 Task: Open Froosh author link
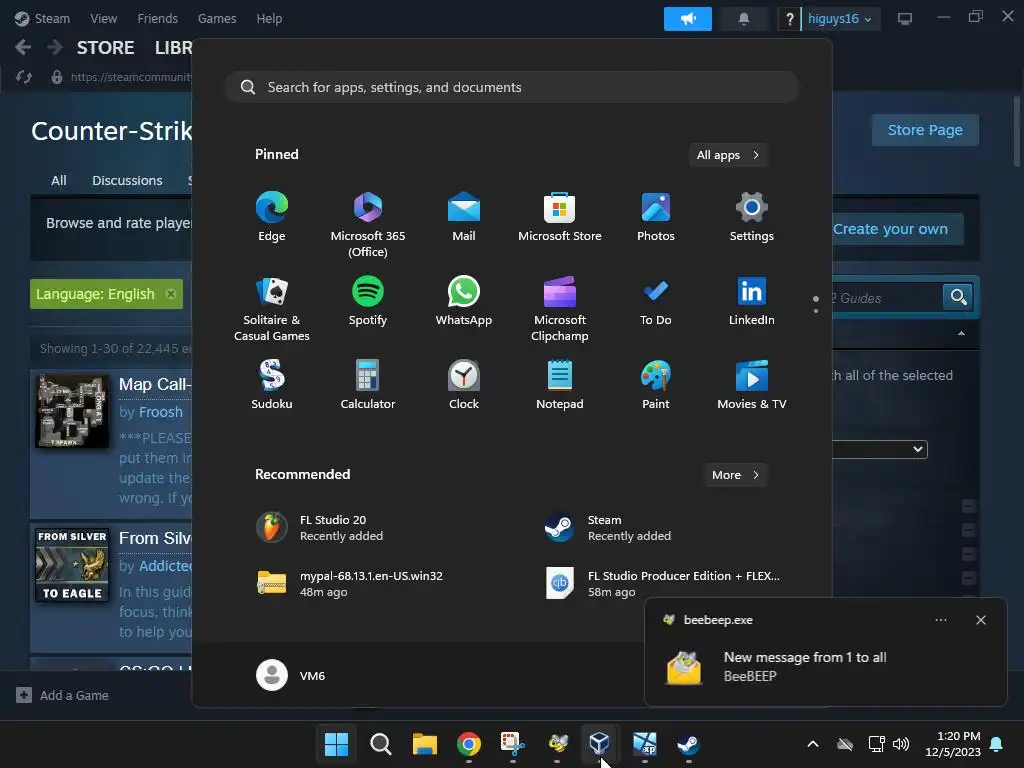point(161,412)
